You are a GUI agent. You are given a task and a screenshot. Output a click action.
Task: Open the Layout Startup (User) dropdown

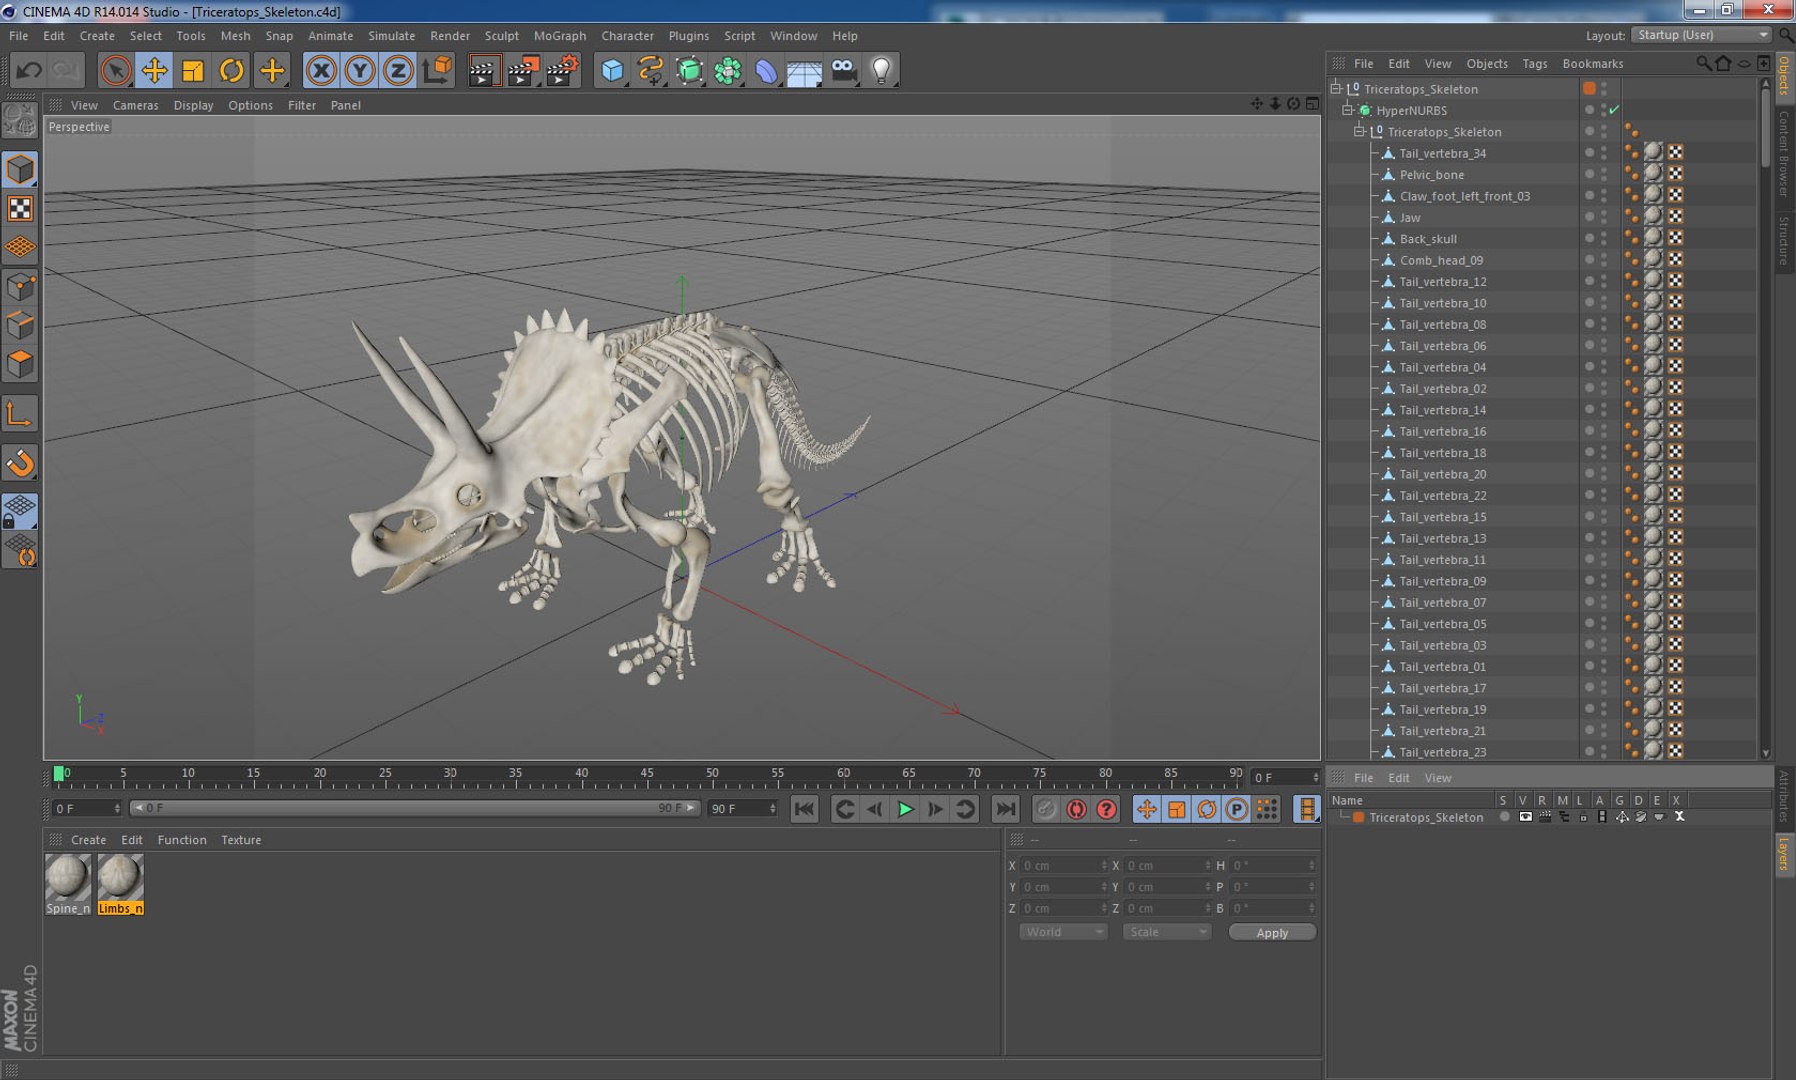(1702, 35)
